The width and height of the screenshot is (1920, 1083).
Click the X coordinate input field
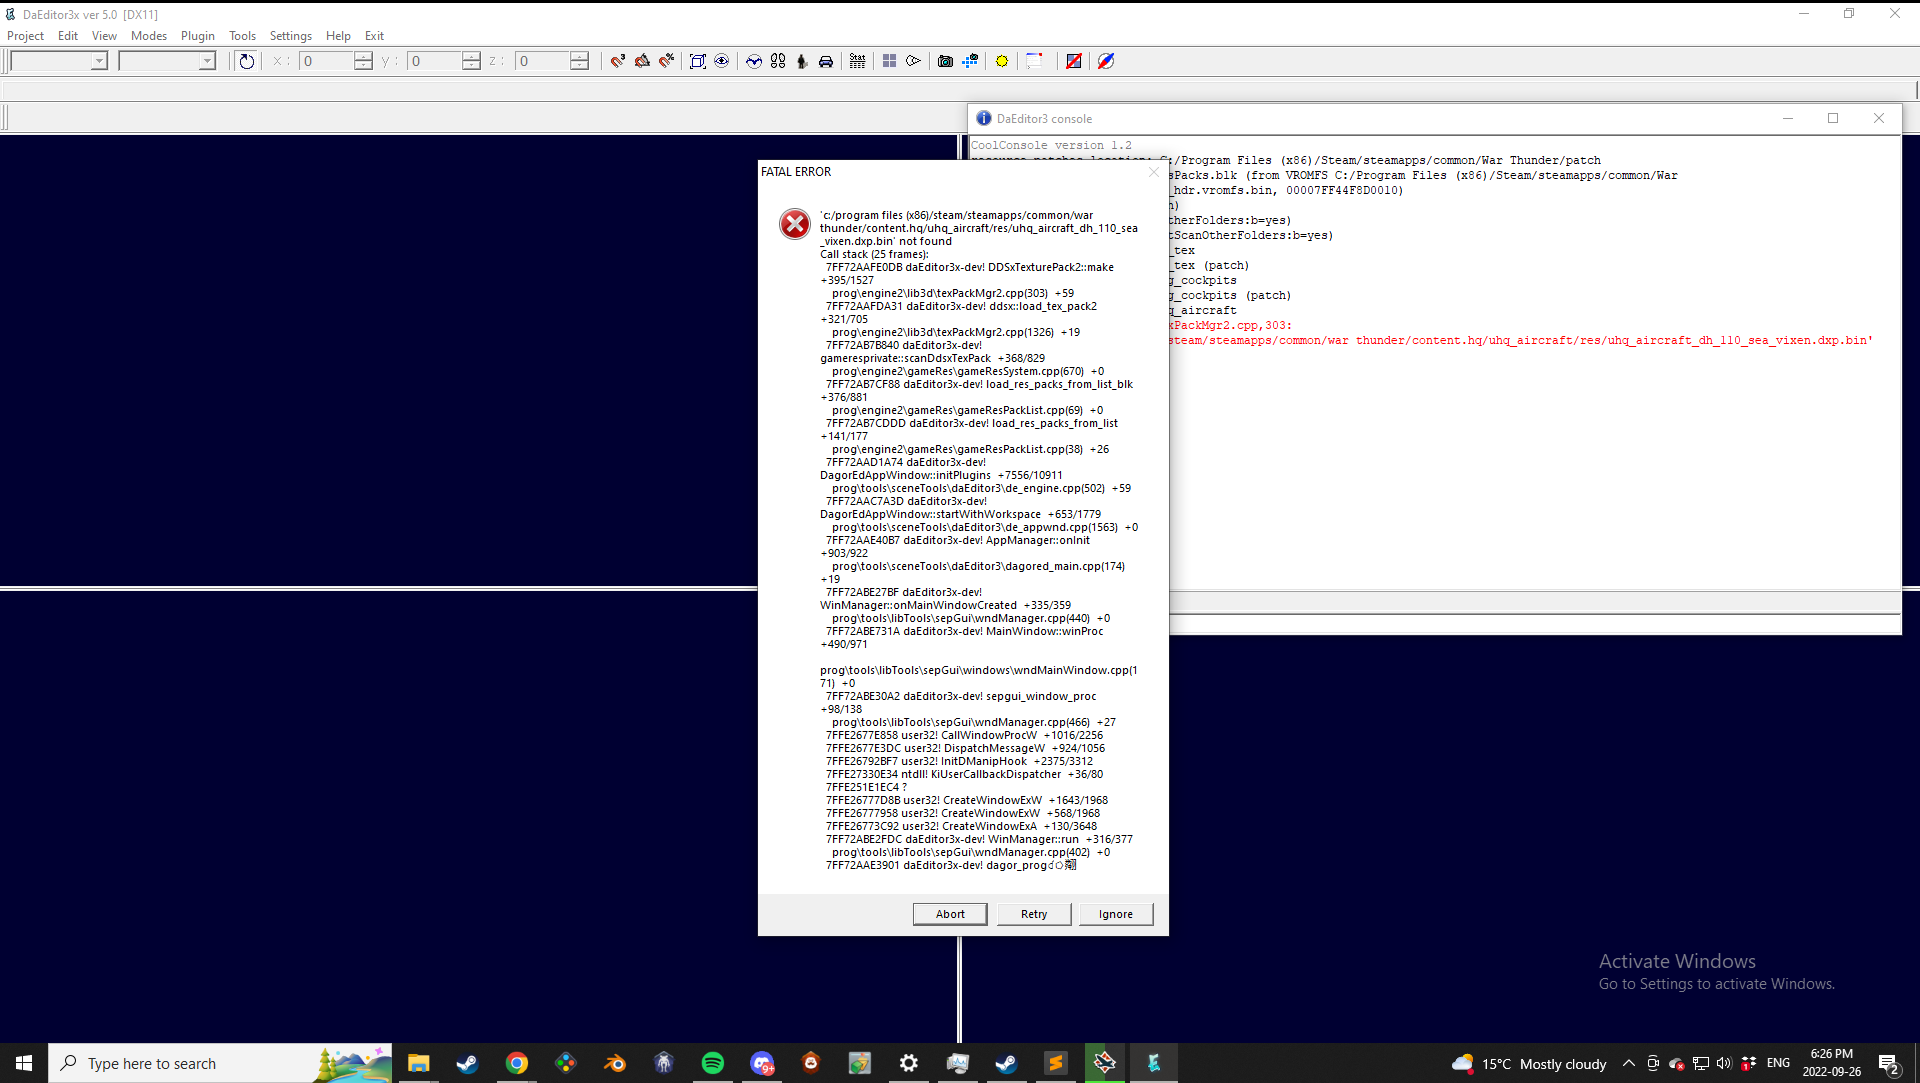(x=327, y=61)
